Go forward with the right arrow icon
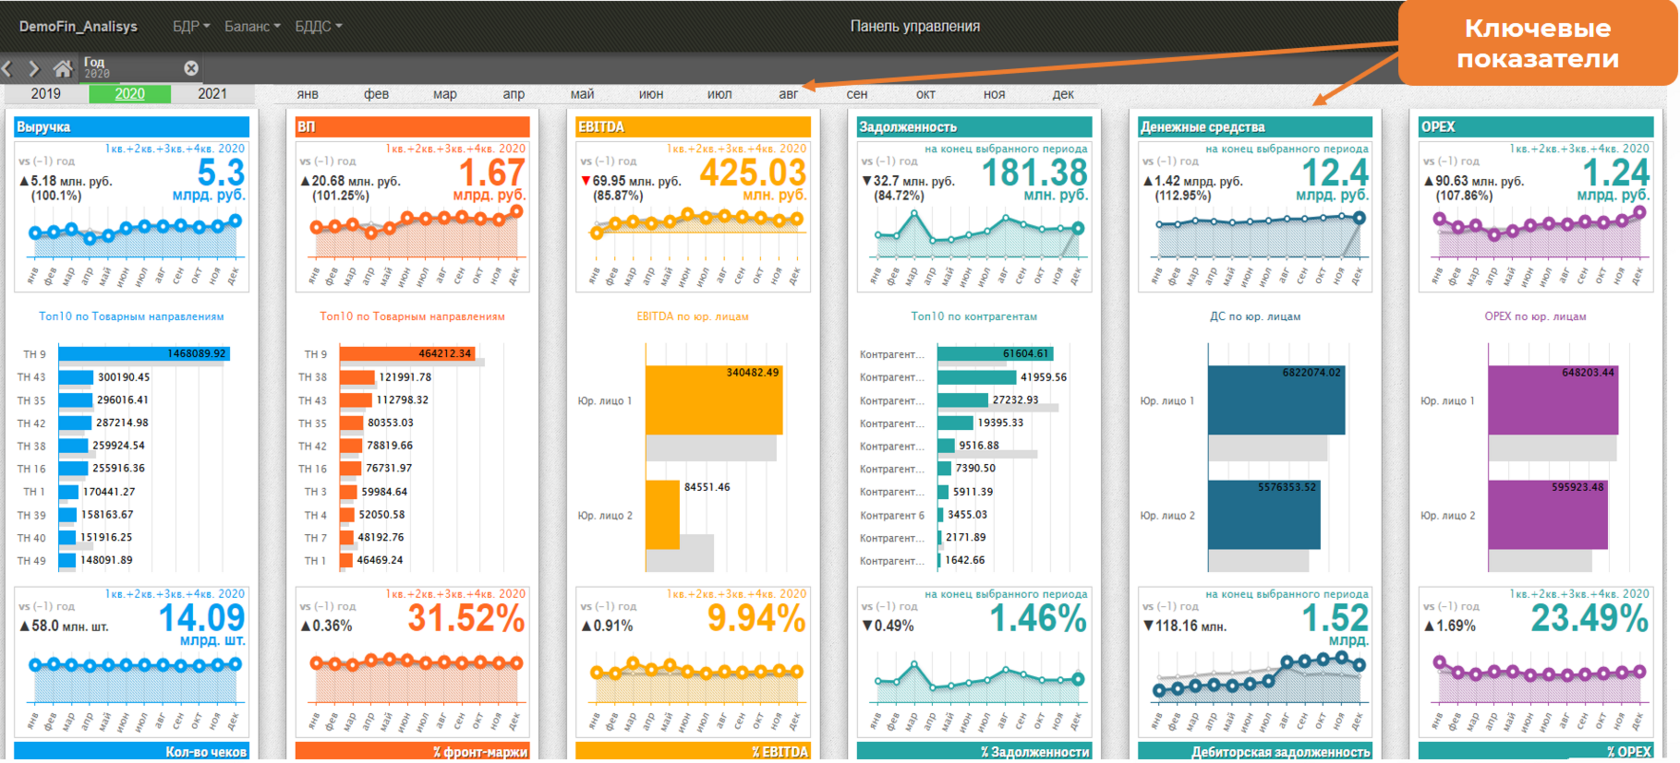 coord(34,68)
